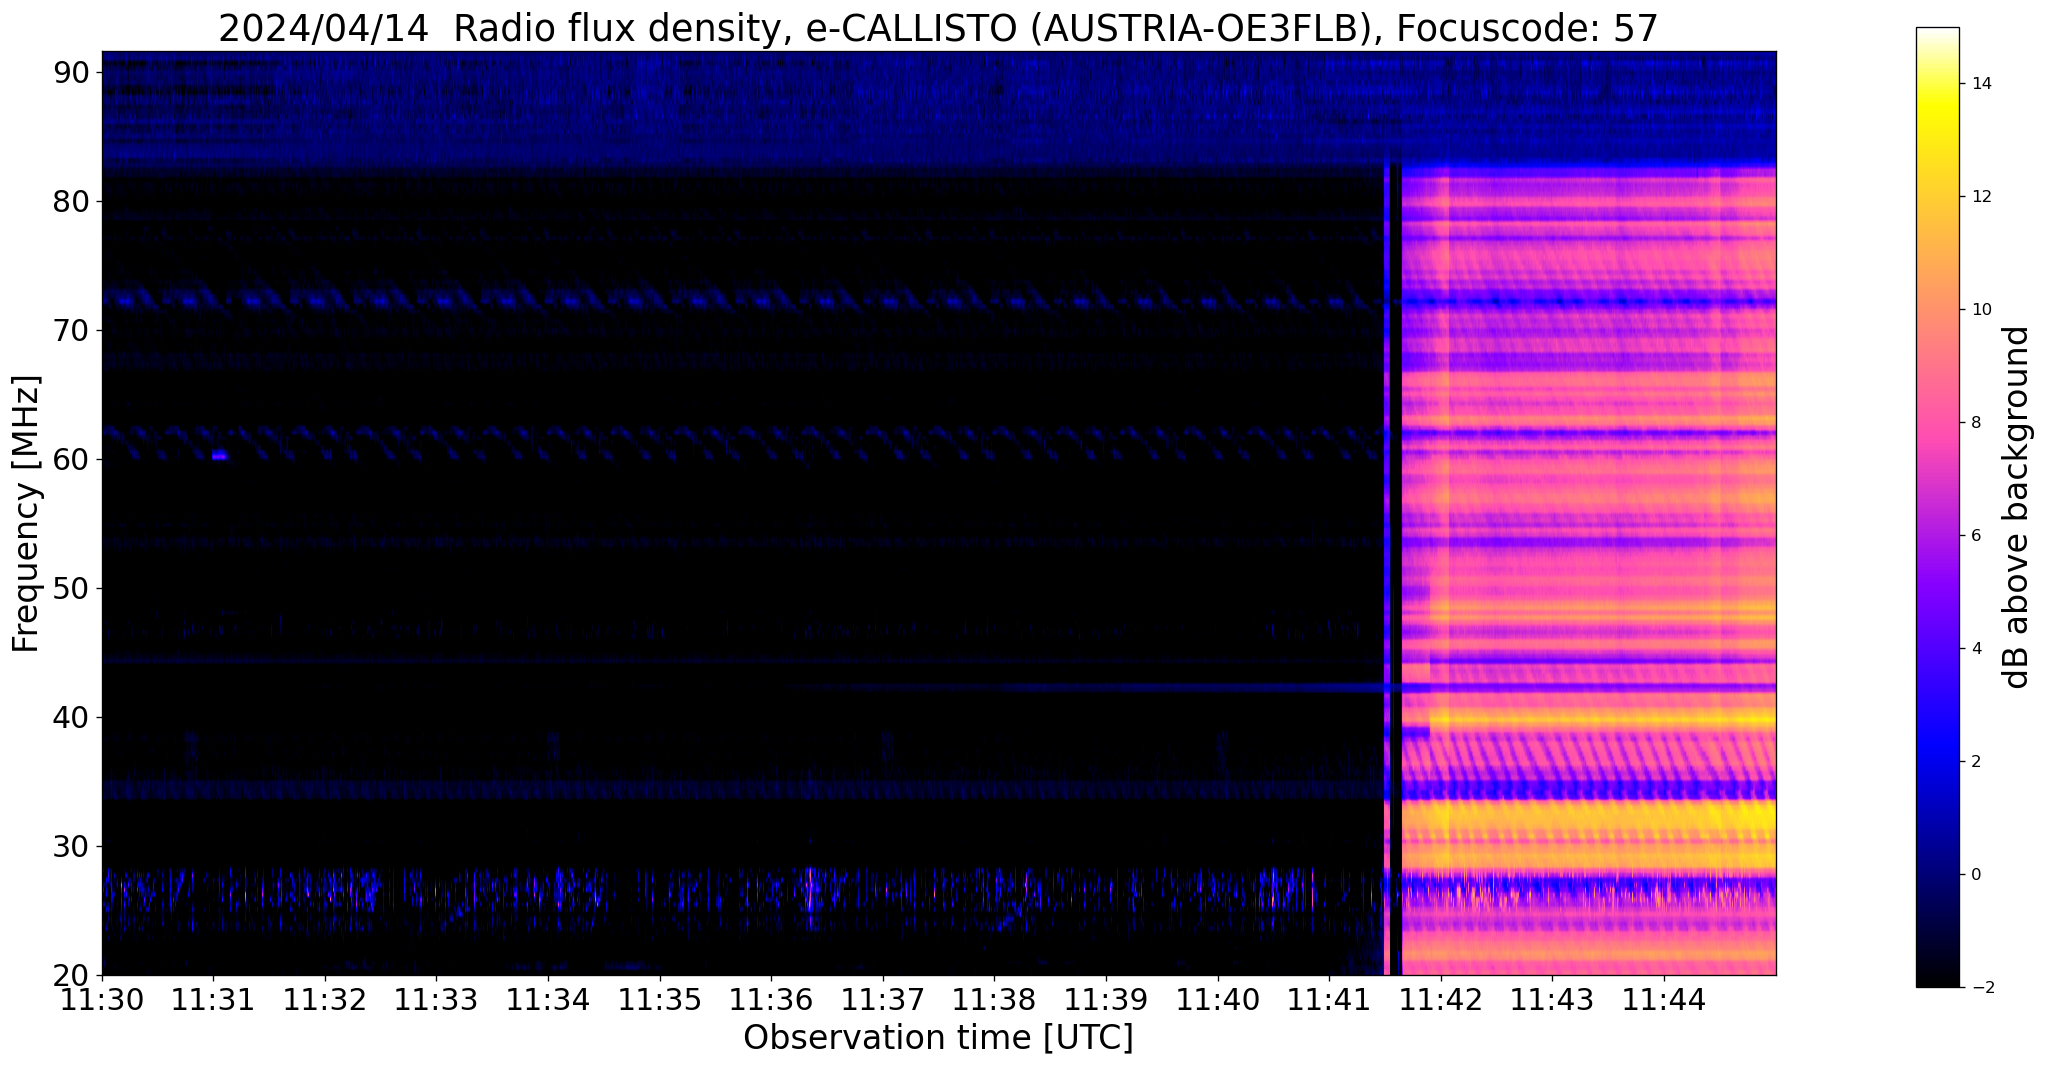Click the colorbar tick label 12
The image size is (2047, 1067).
tap(1980, 197)
